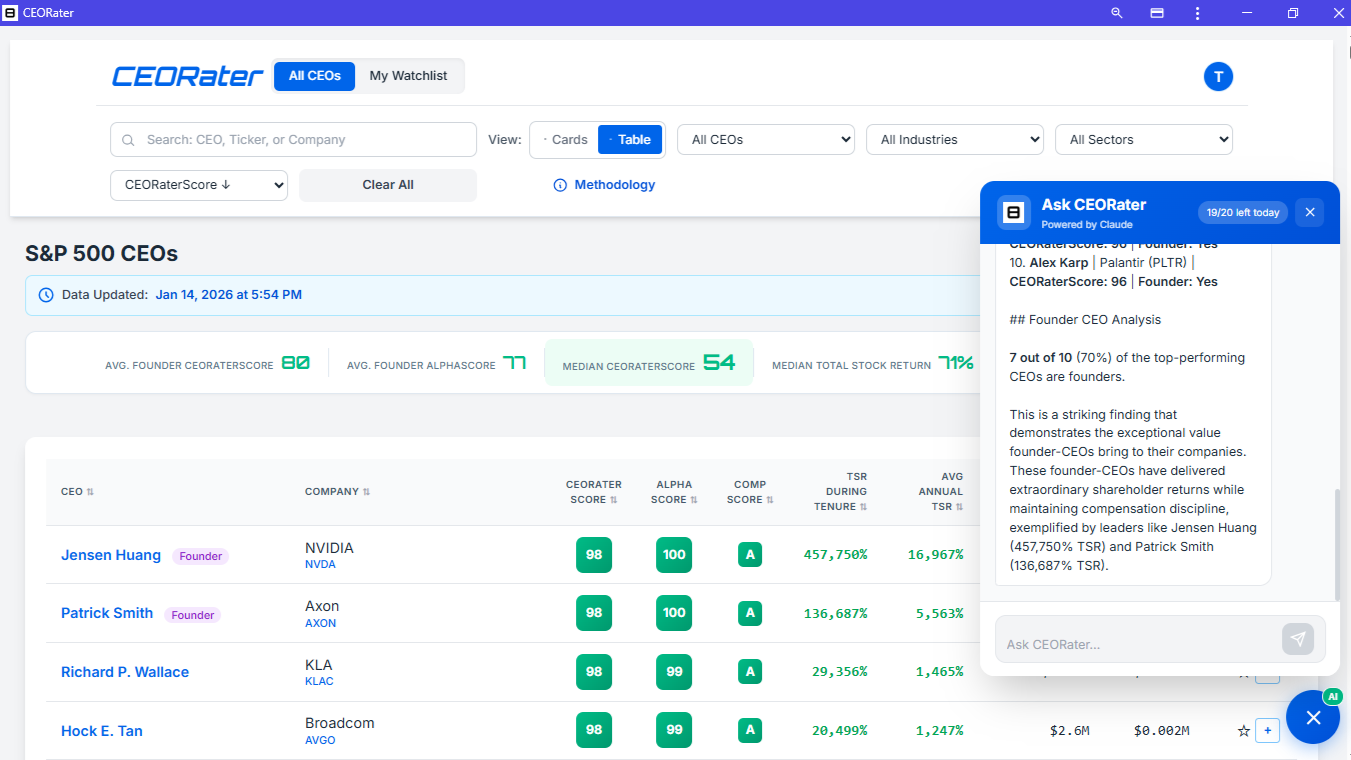This screenshot has width=1351, height=760.
Task: Click Patrick Smith's Alpha score 100
Action: point(674,613)
